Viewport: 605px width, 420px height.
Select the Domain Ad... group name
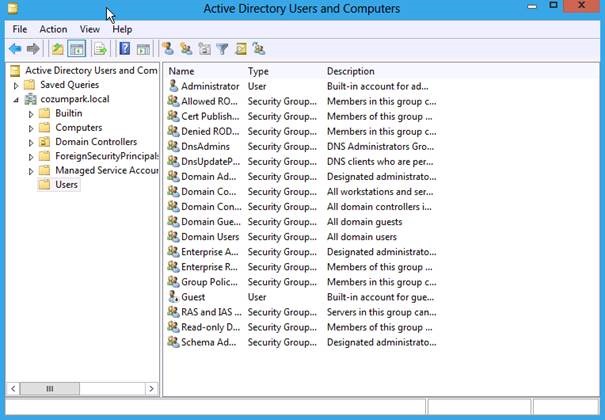point(208,177)
